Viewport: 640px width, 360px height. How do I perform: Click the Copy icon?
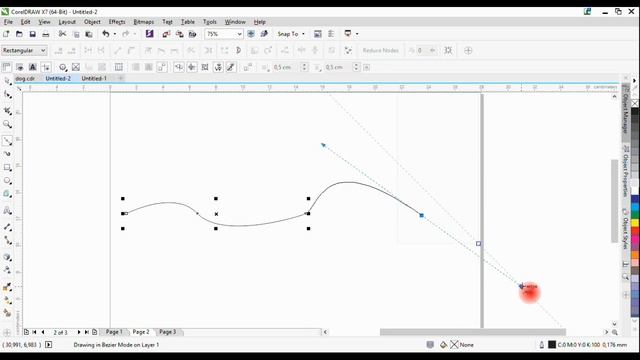click(76, 34)
